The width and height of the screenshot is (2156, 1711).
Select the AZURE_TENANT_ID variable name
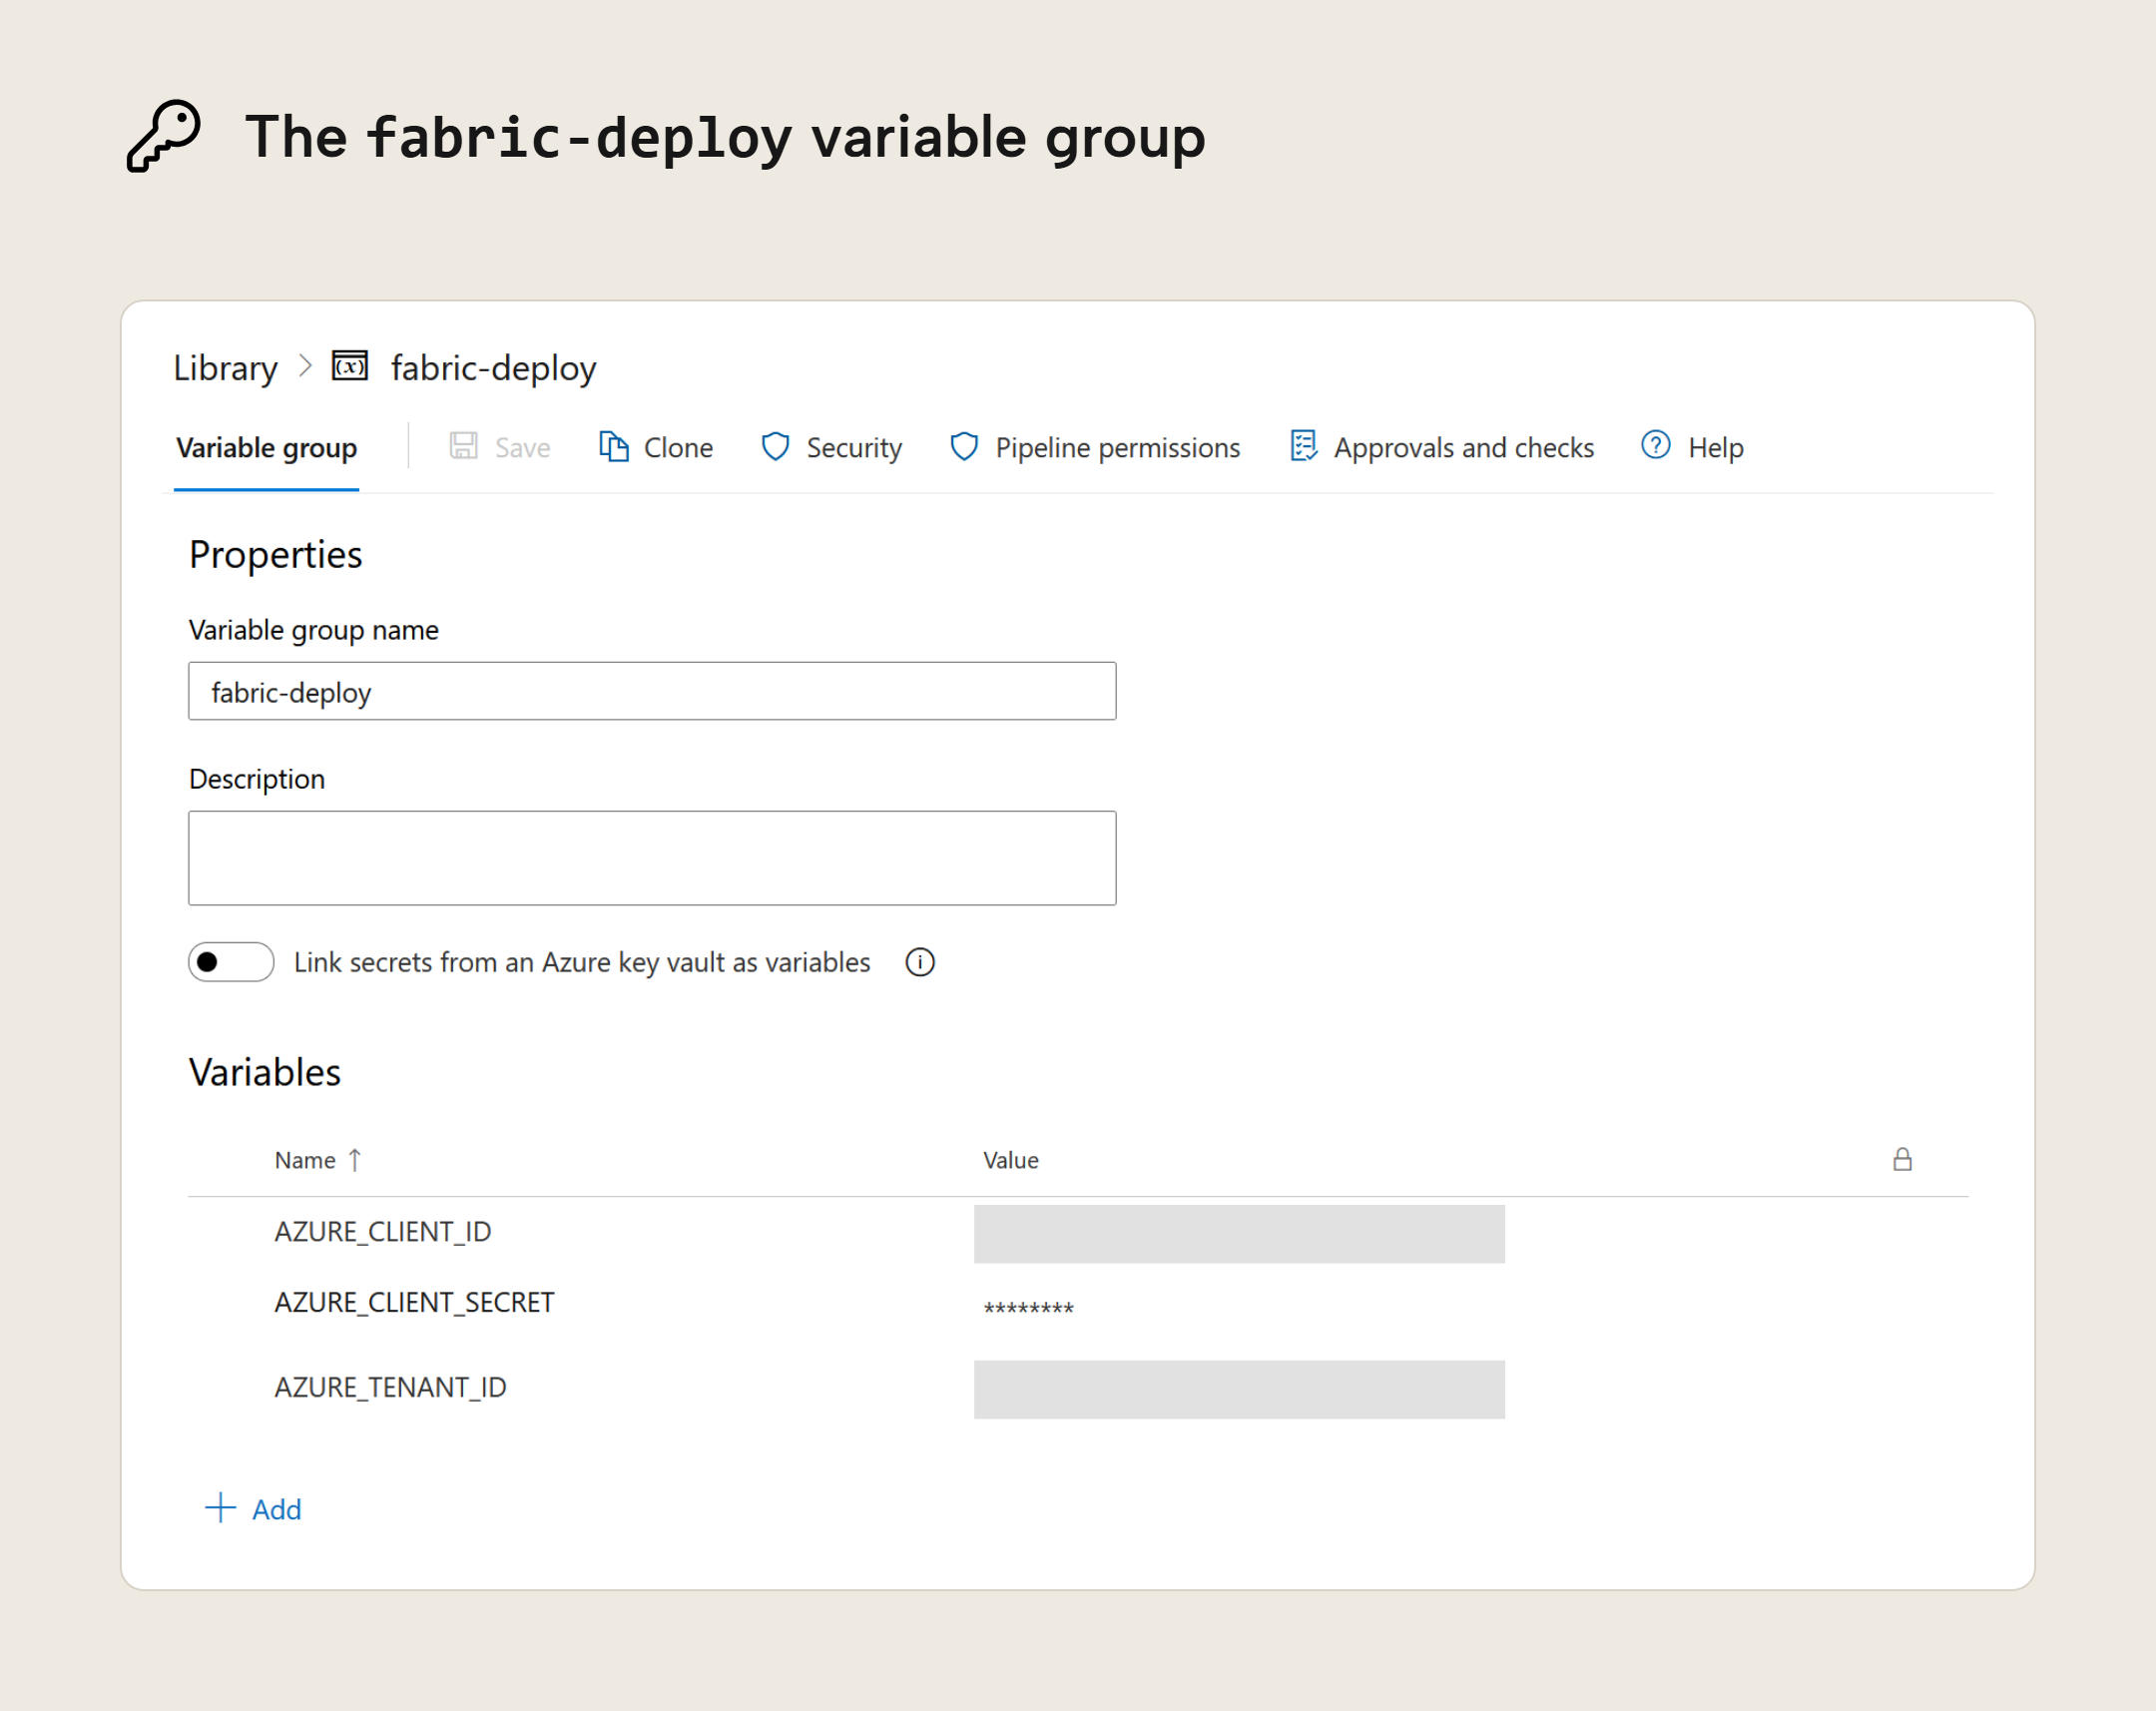tap(391, 1388)
